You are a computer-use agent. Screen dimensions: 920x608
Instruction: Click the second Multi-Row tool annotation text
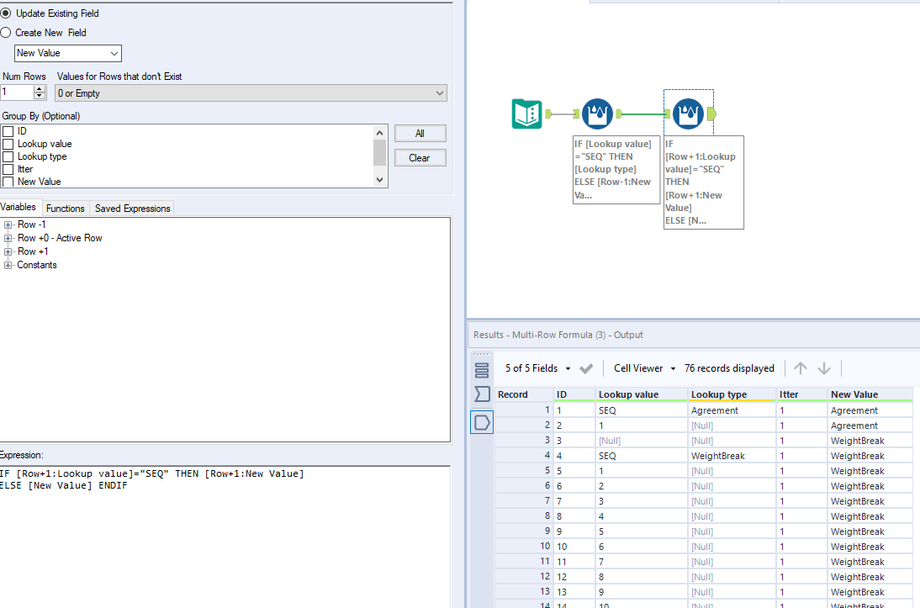tap(703, 182)
